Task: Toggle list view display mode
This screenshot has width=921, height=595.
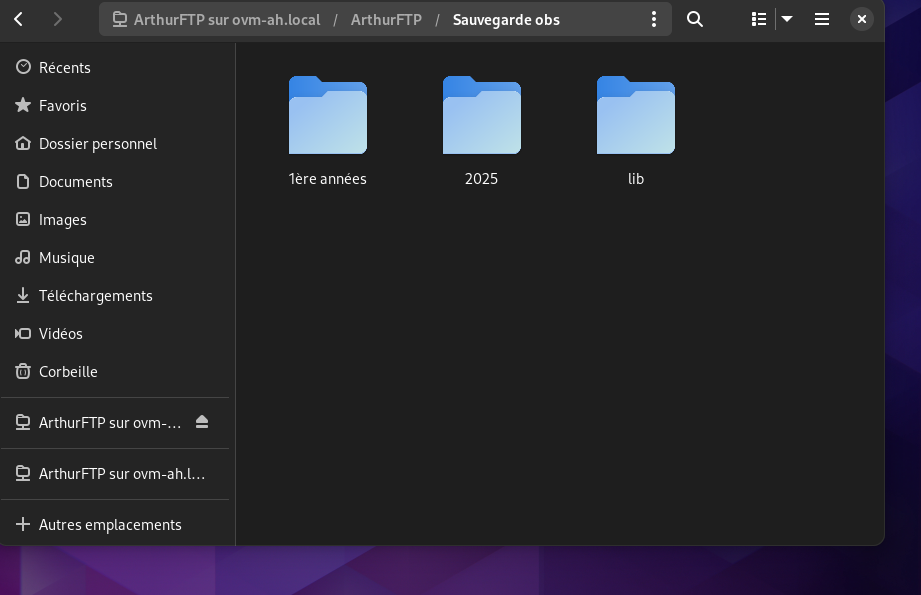Action: [759, 19]
